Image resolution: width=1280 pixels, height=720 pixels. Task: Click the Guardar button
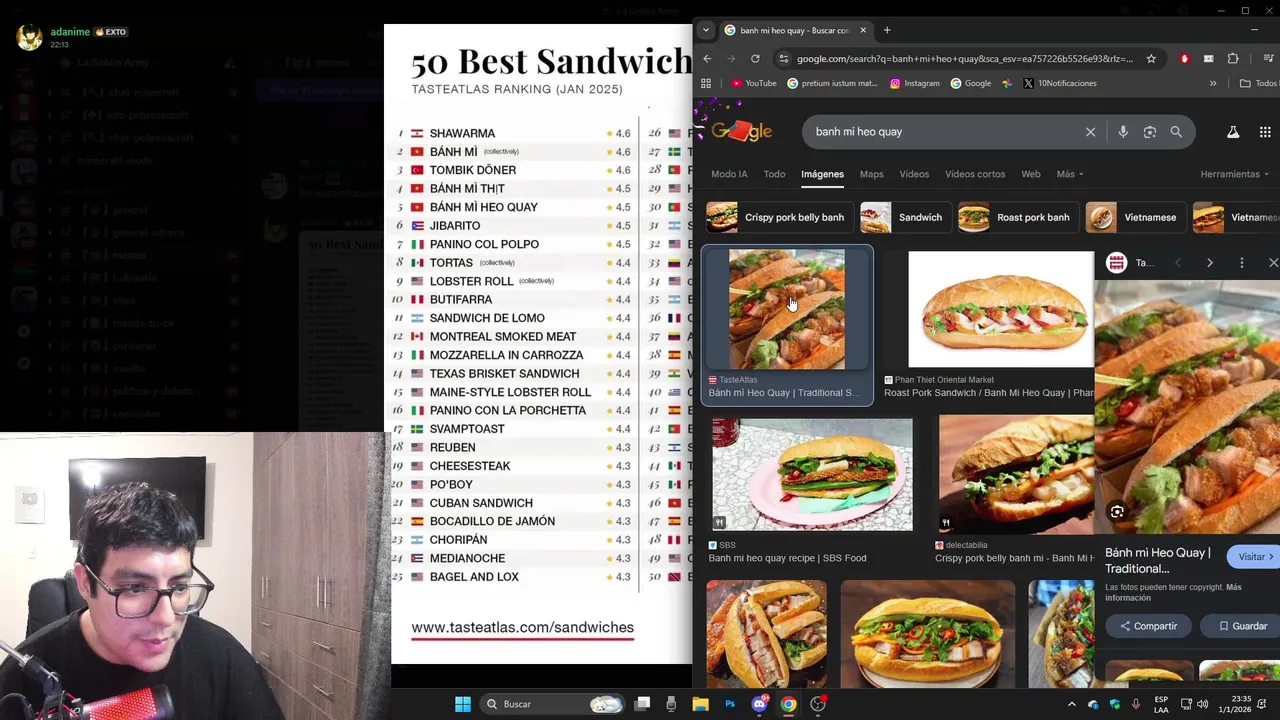click(x=1242, y=626)
